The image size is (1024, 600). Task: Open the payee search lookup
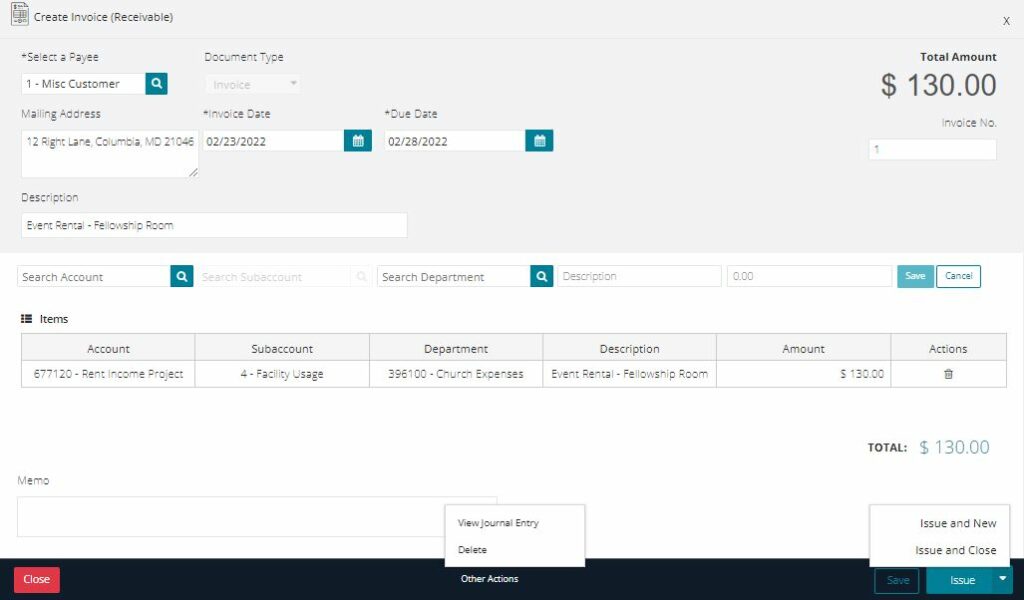(x=156, y=83)
